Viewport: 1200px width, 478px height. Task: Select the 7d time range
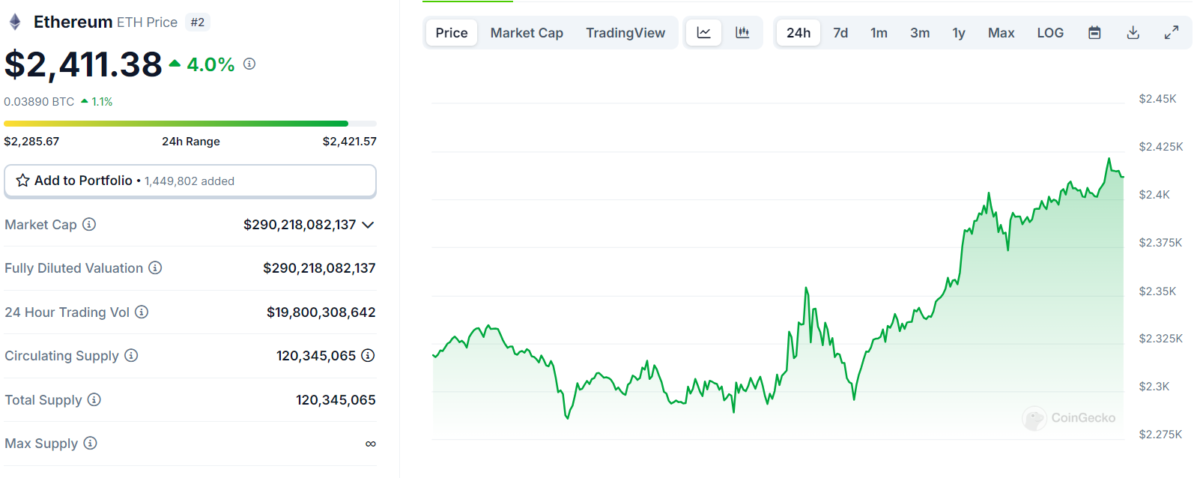pos(840,33)
